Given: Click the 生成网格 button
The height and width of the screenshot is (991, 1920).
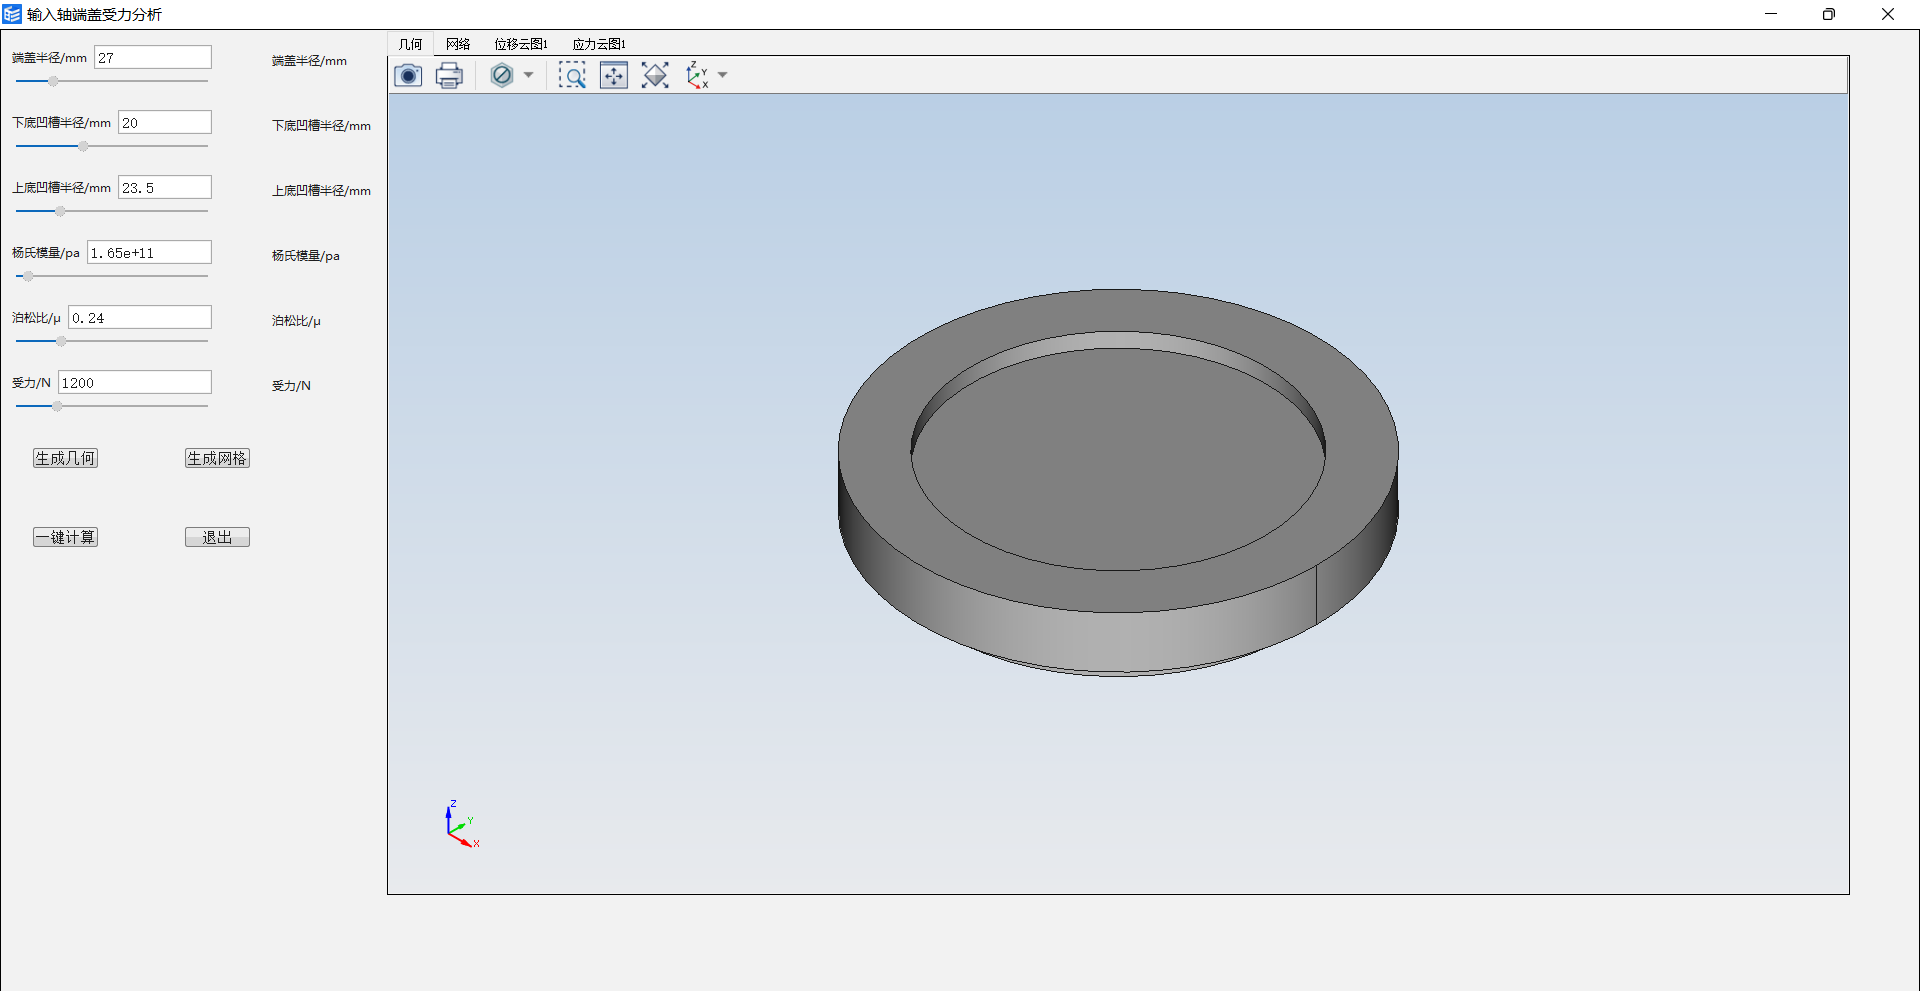Looking at the screenshot, I should 217,458.
